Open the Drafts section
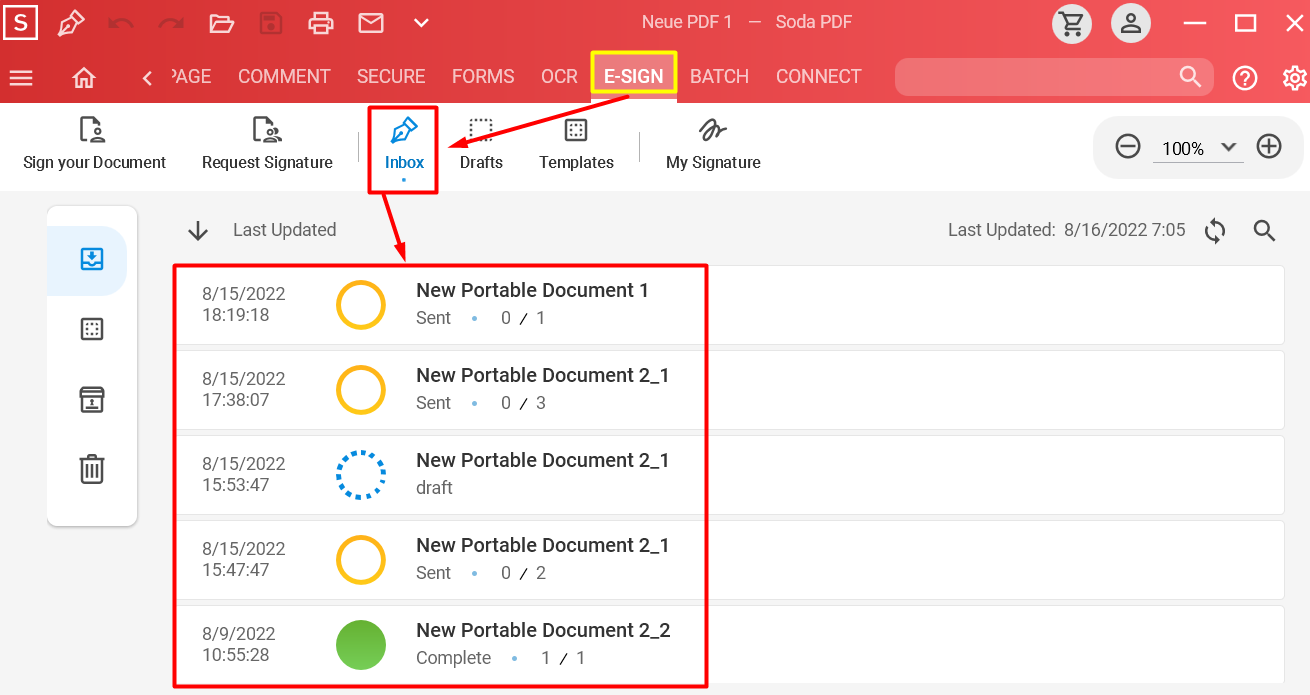 coord(481,145)
